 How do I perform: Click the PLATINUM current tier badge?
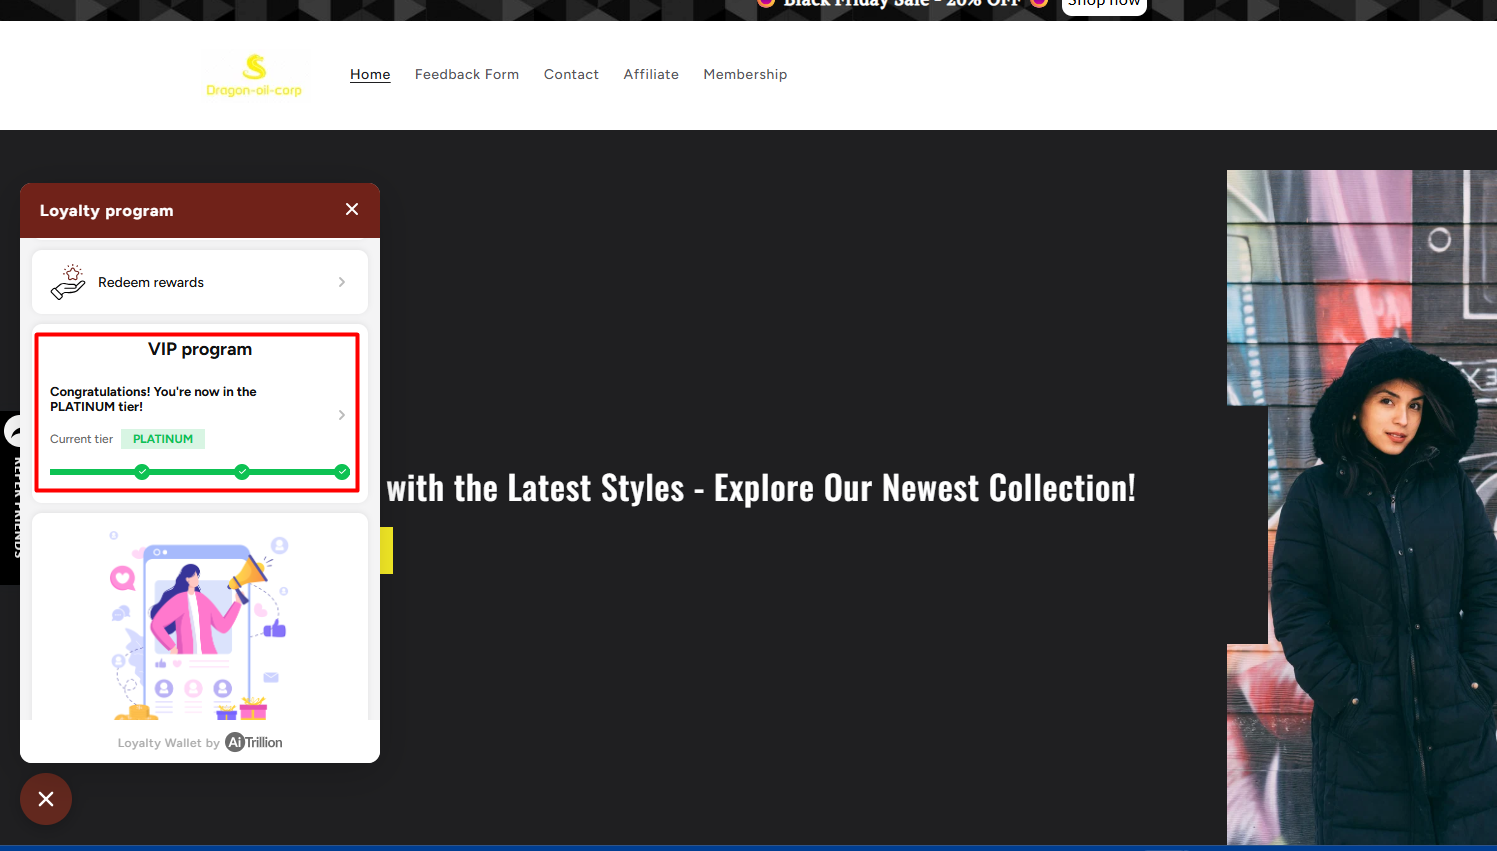pyautogui.click(x=163, y=439)
